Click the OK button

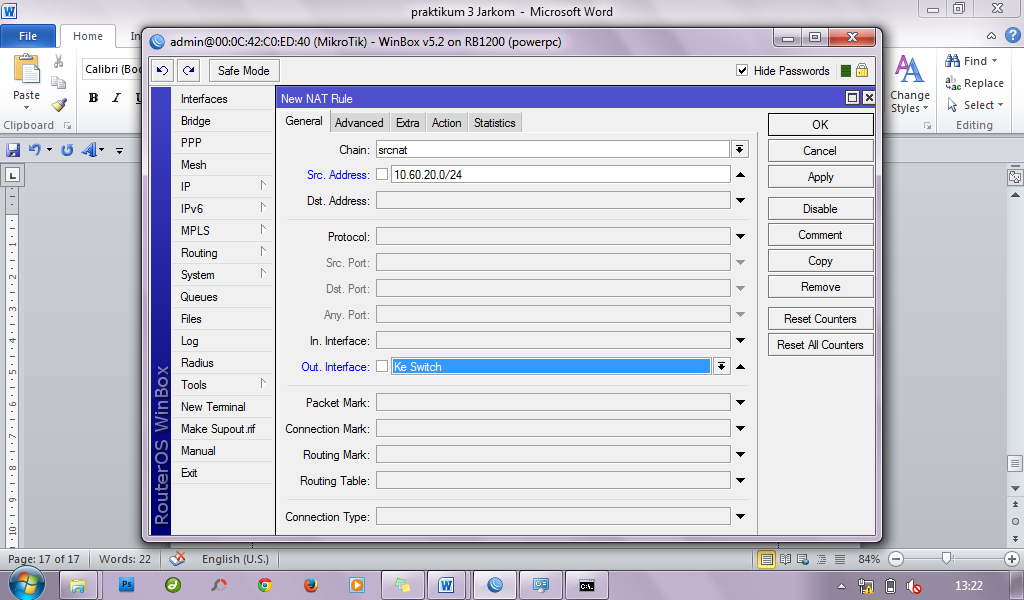[x=820, y=125]
